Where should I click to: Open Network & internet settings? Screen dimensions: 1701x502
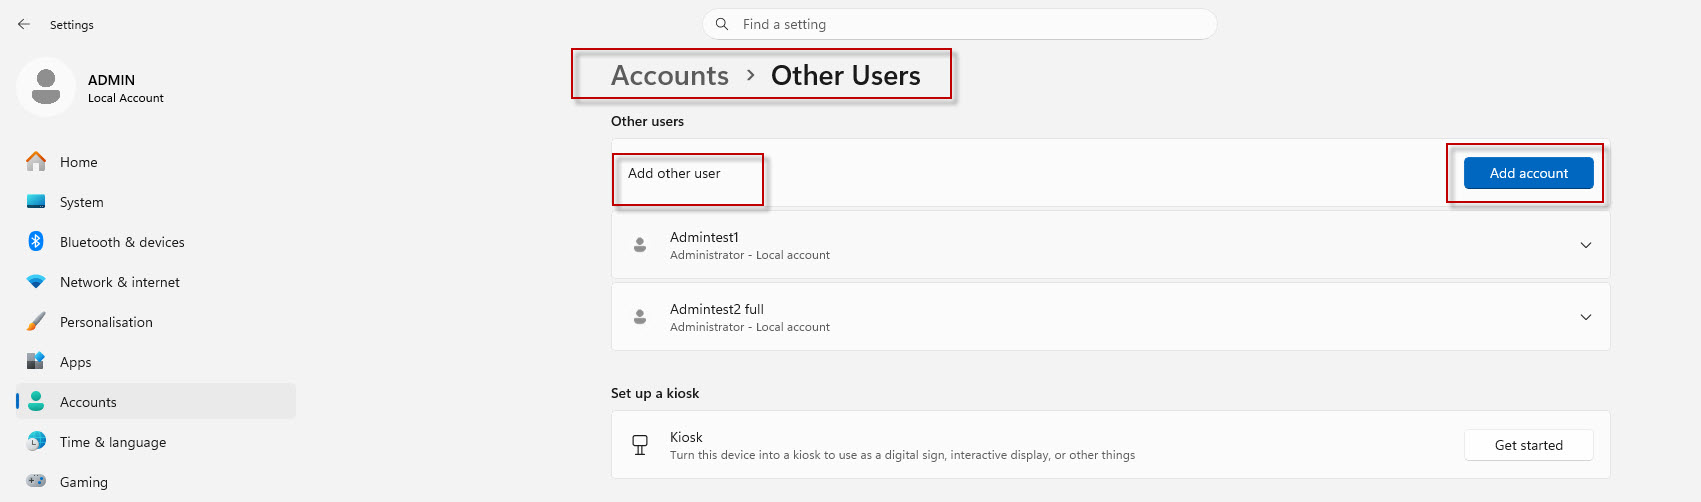click(156, 281)
